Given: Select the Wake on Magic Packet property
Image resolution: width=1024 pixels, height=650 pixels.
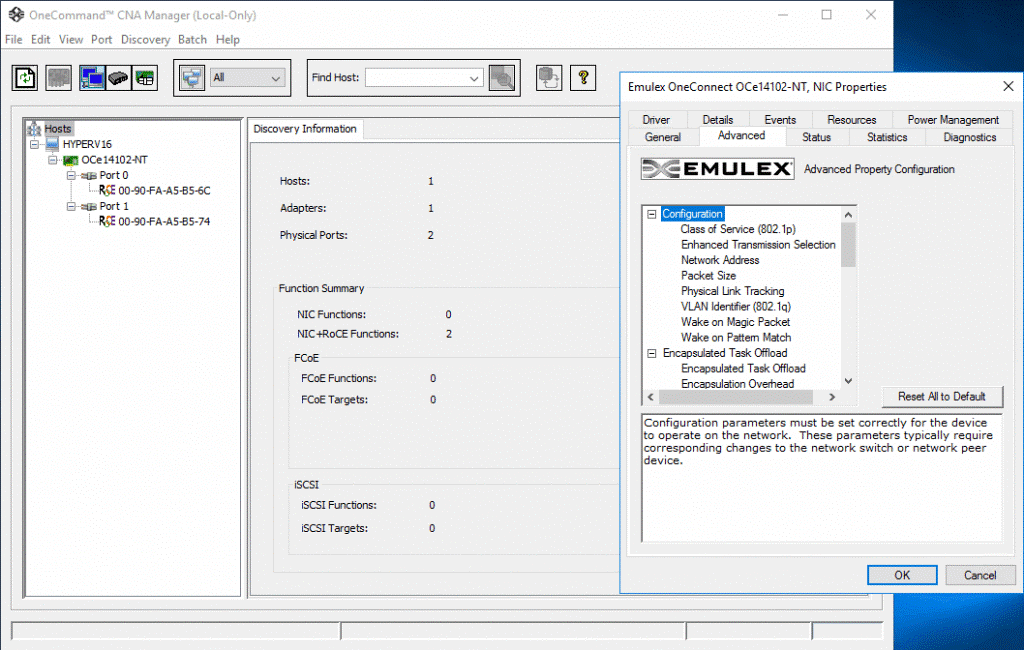Looking at the screenshot, I should (x=735, y=322).
